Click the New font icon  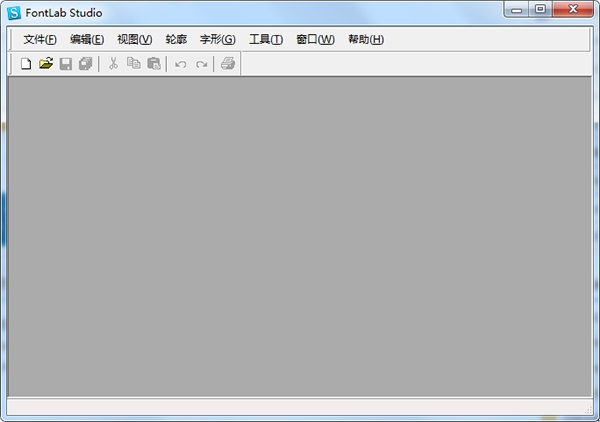(x=26, y=64)
